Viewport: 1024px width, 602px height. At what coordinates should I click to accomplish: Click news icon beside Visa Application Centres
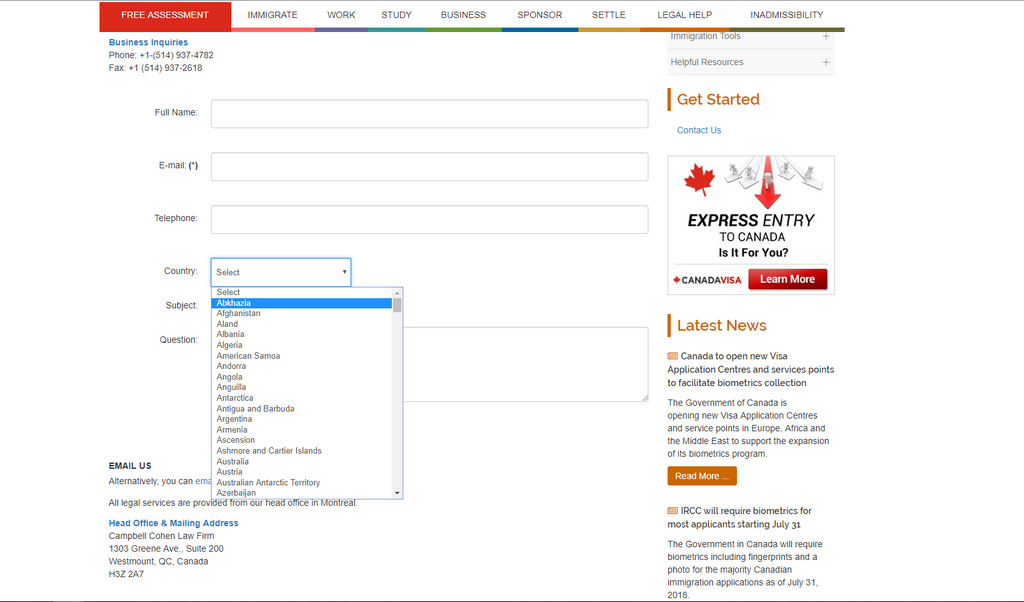[x=673, y=356]
